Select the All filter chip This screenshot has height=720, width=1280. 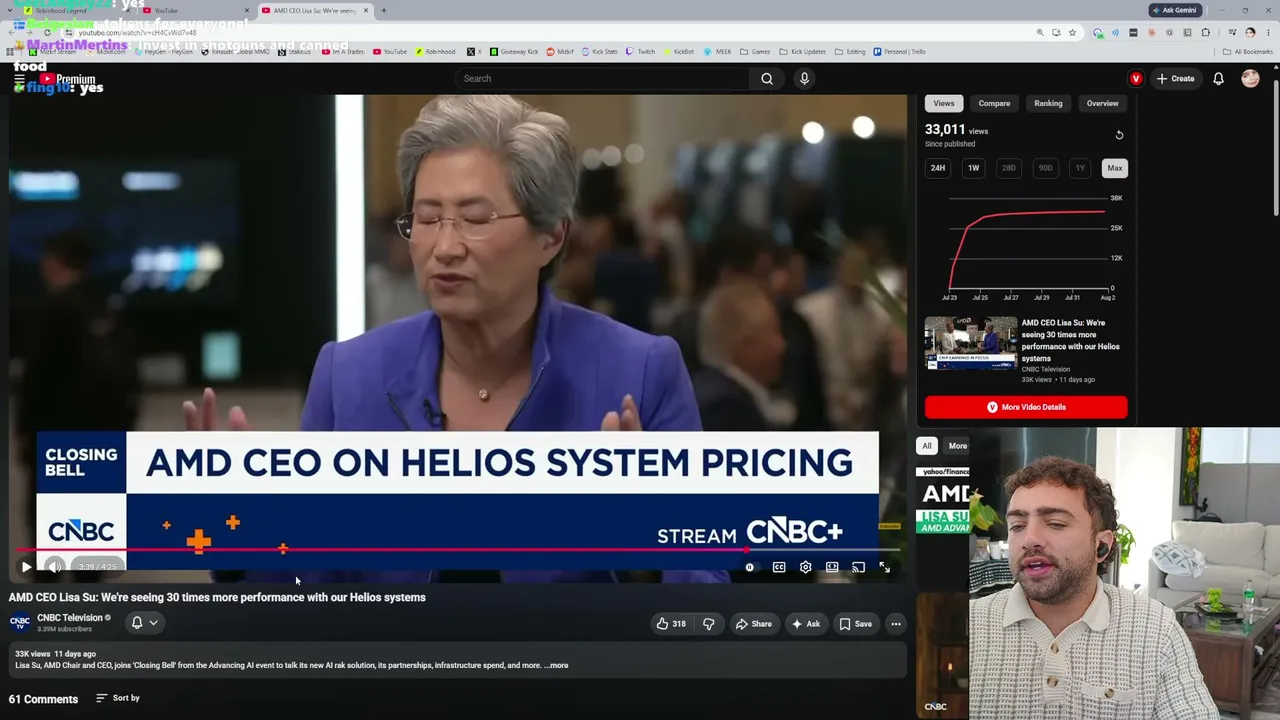(x=927, y=446)
